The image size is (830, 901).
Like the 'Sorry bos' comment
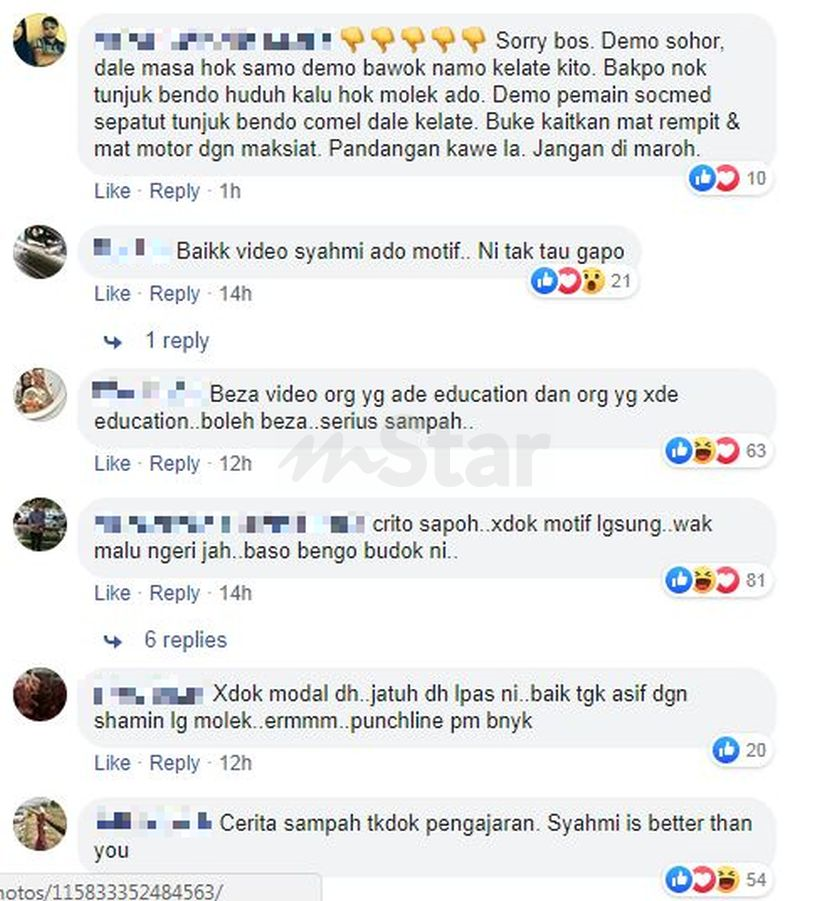pos(112,191)
